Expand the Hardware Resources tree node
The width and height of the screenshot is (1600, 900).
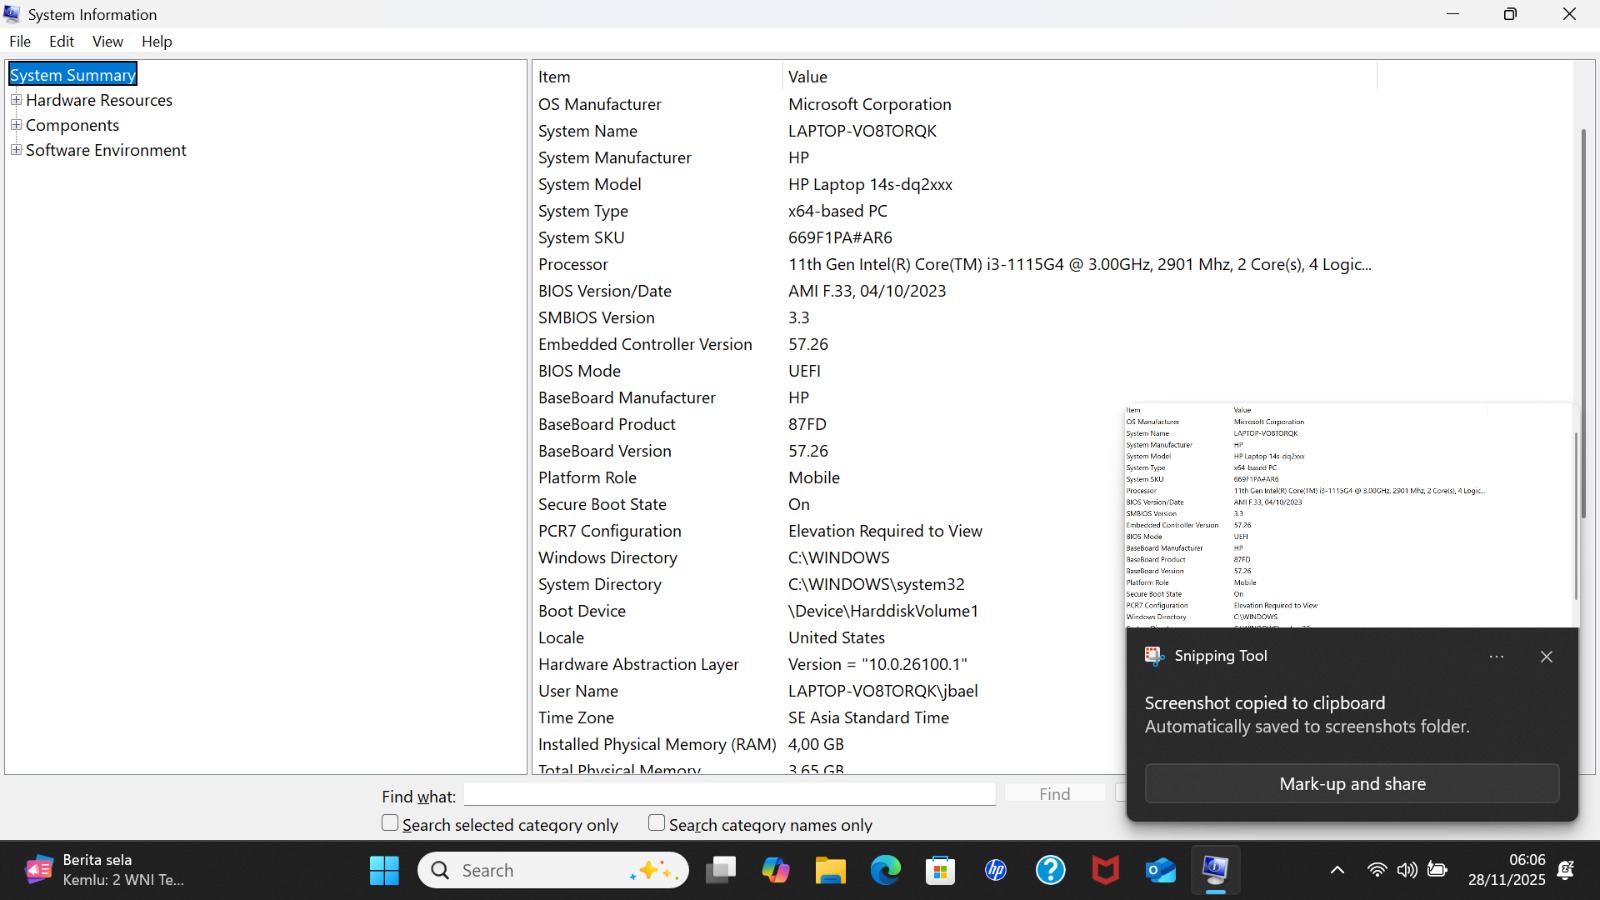[16, 100]
